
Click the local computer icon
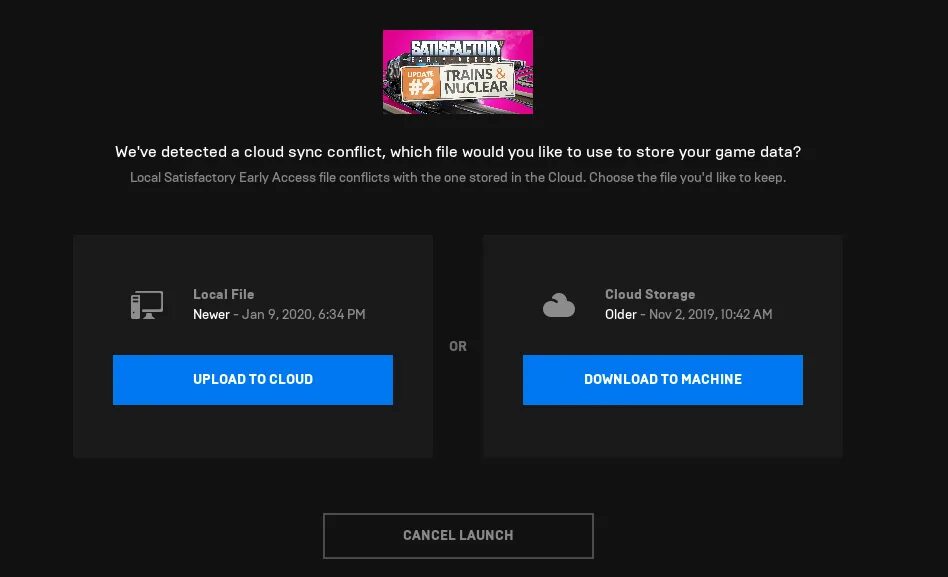pyautogui.click(x=147, y=305)
